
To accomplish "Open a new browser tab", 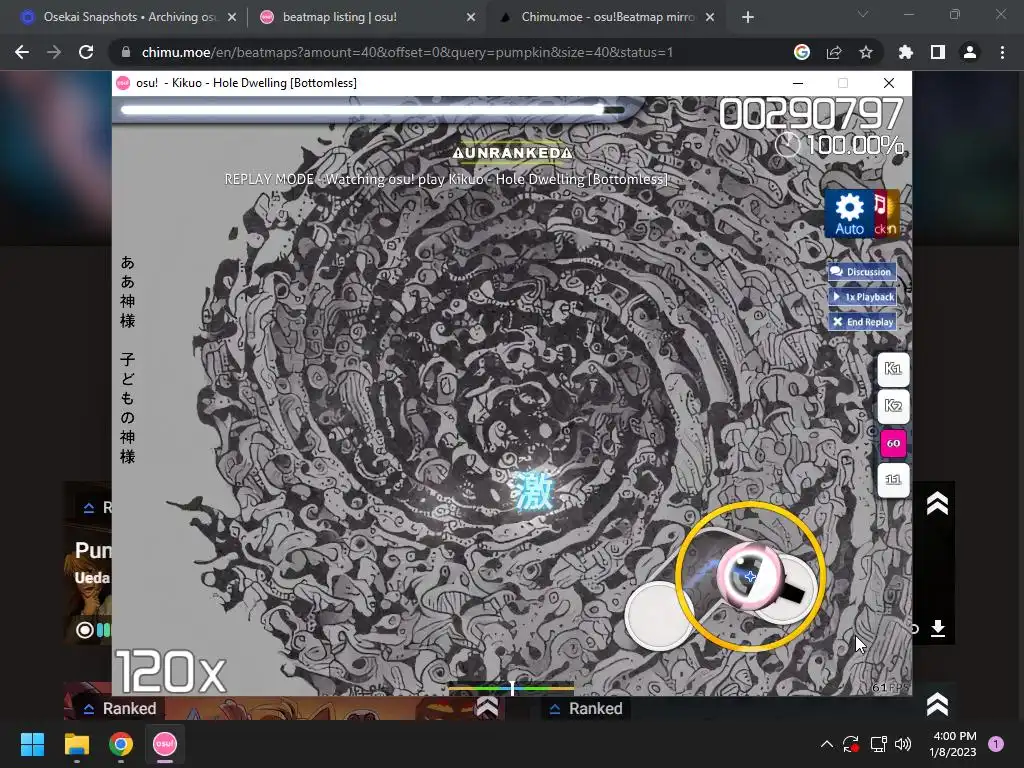I will [748, 18].
